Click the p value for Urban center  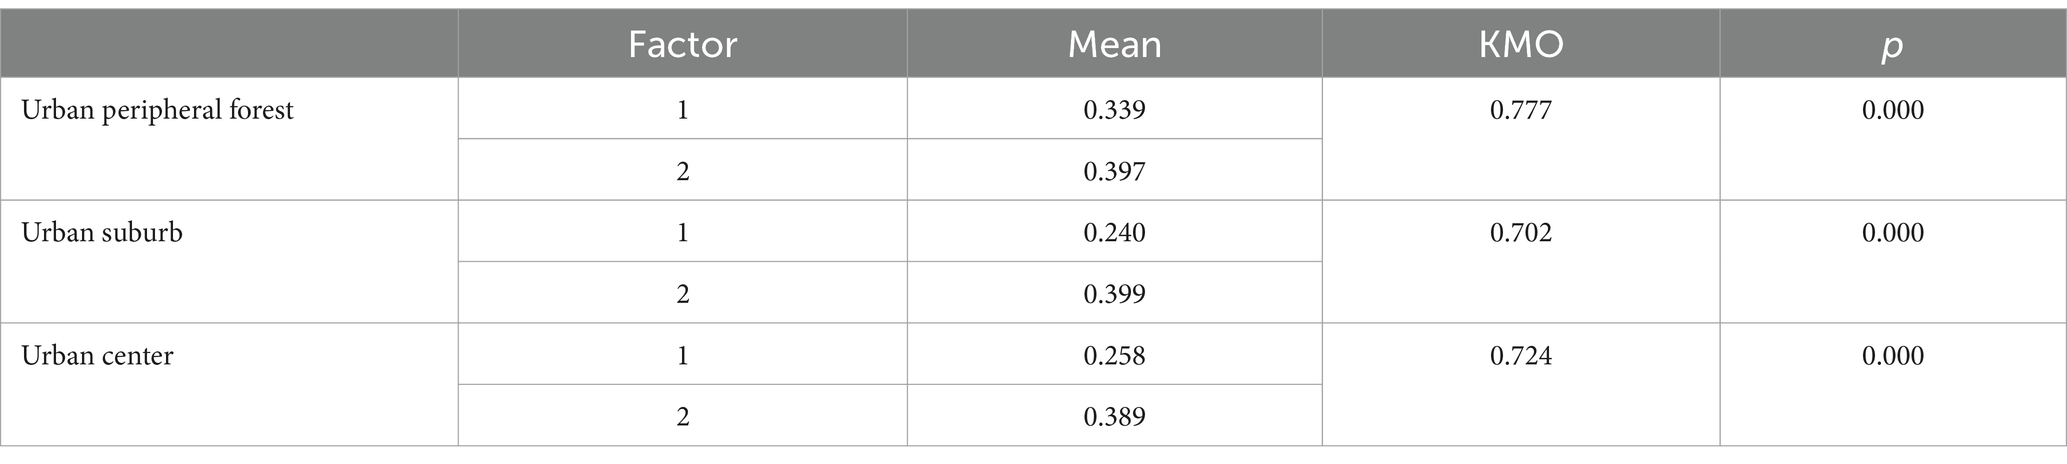1893,356
